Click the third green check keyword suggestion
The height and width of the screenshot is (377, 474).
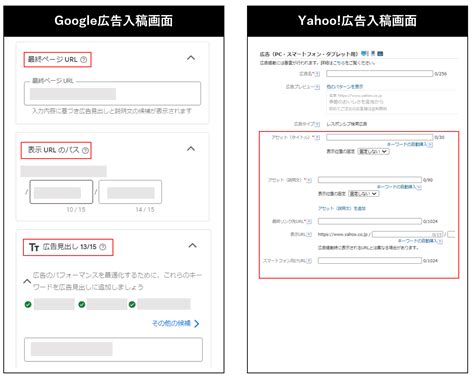[132, 304]
